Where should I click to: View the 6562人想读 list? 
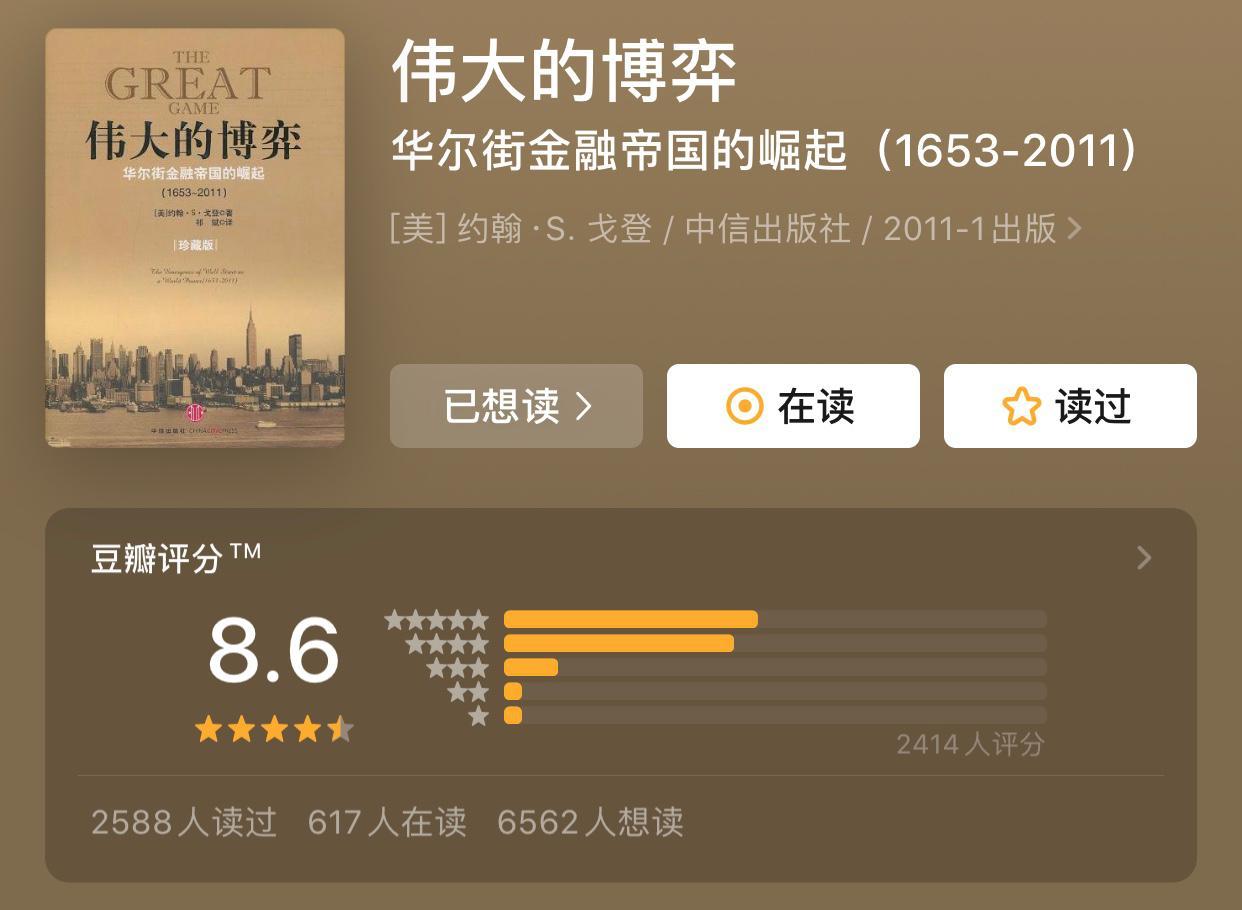click(x=590, y=822)
